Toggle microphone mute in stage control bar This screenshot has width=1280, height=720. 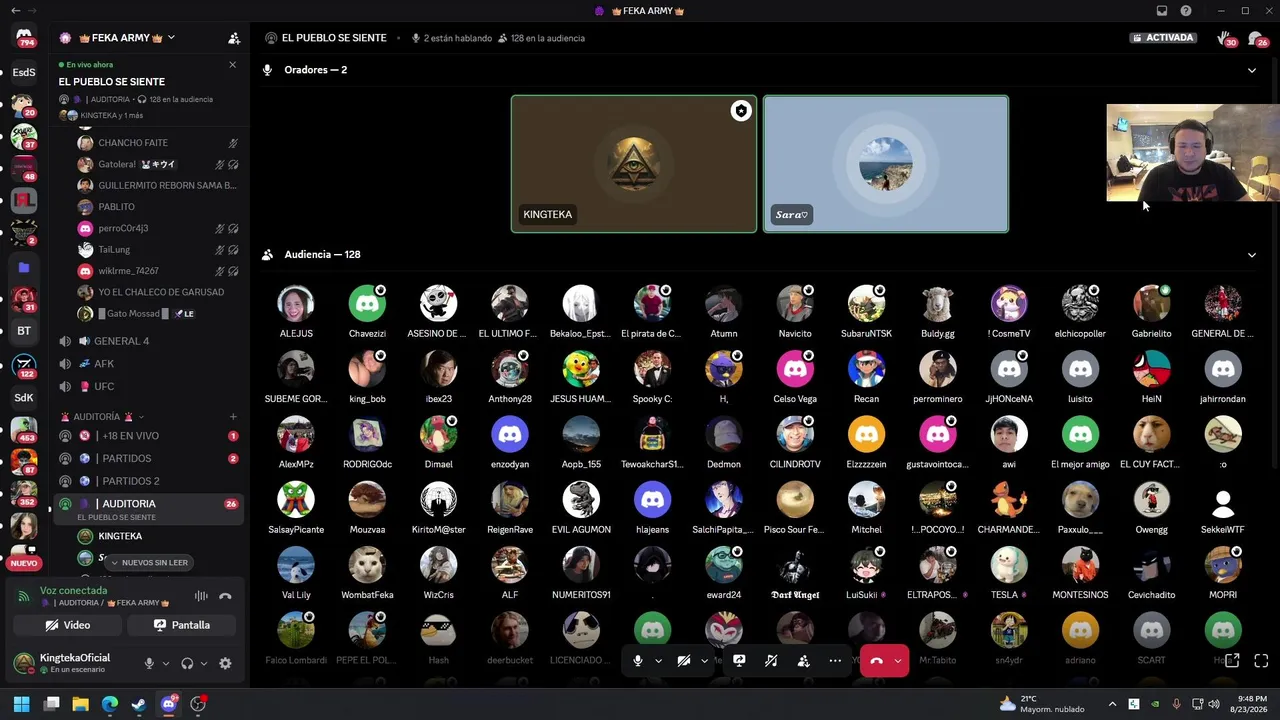click(638, 660)
